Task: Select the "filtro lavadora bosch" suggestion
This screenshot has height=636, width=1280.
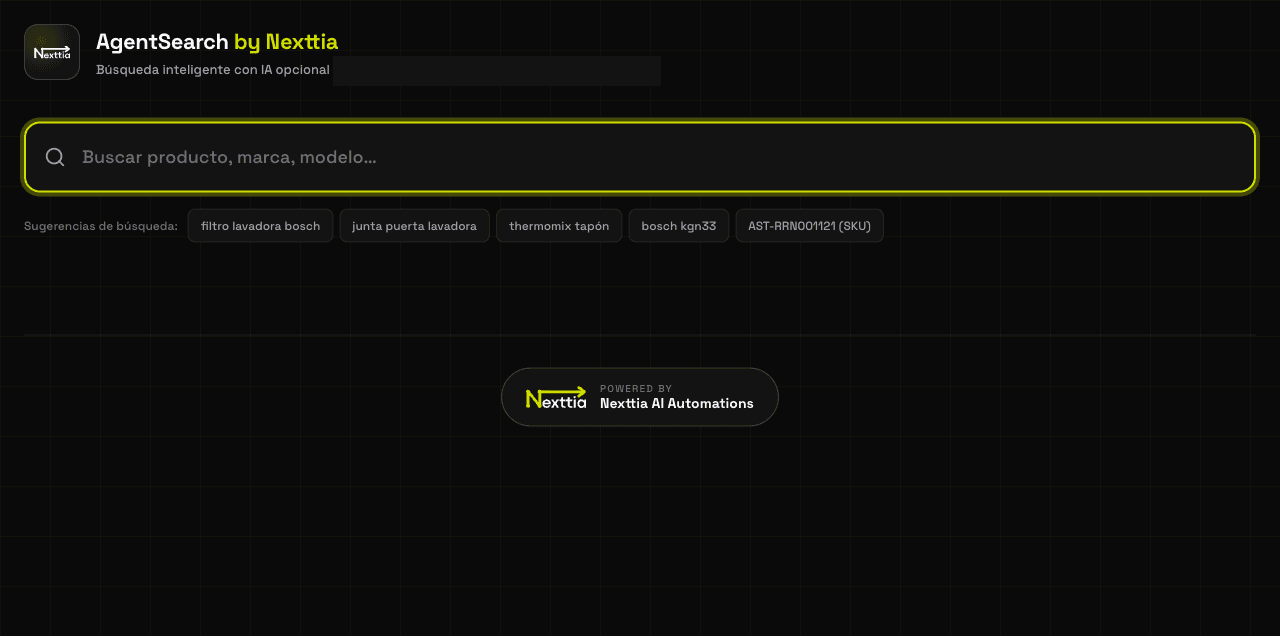Action: pos(260,226)
